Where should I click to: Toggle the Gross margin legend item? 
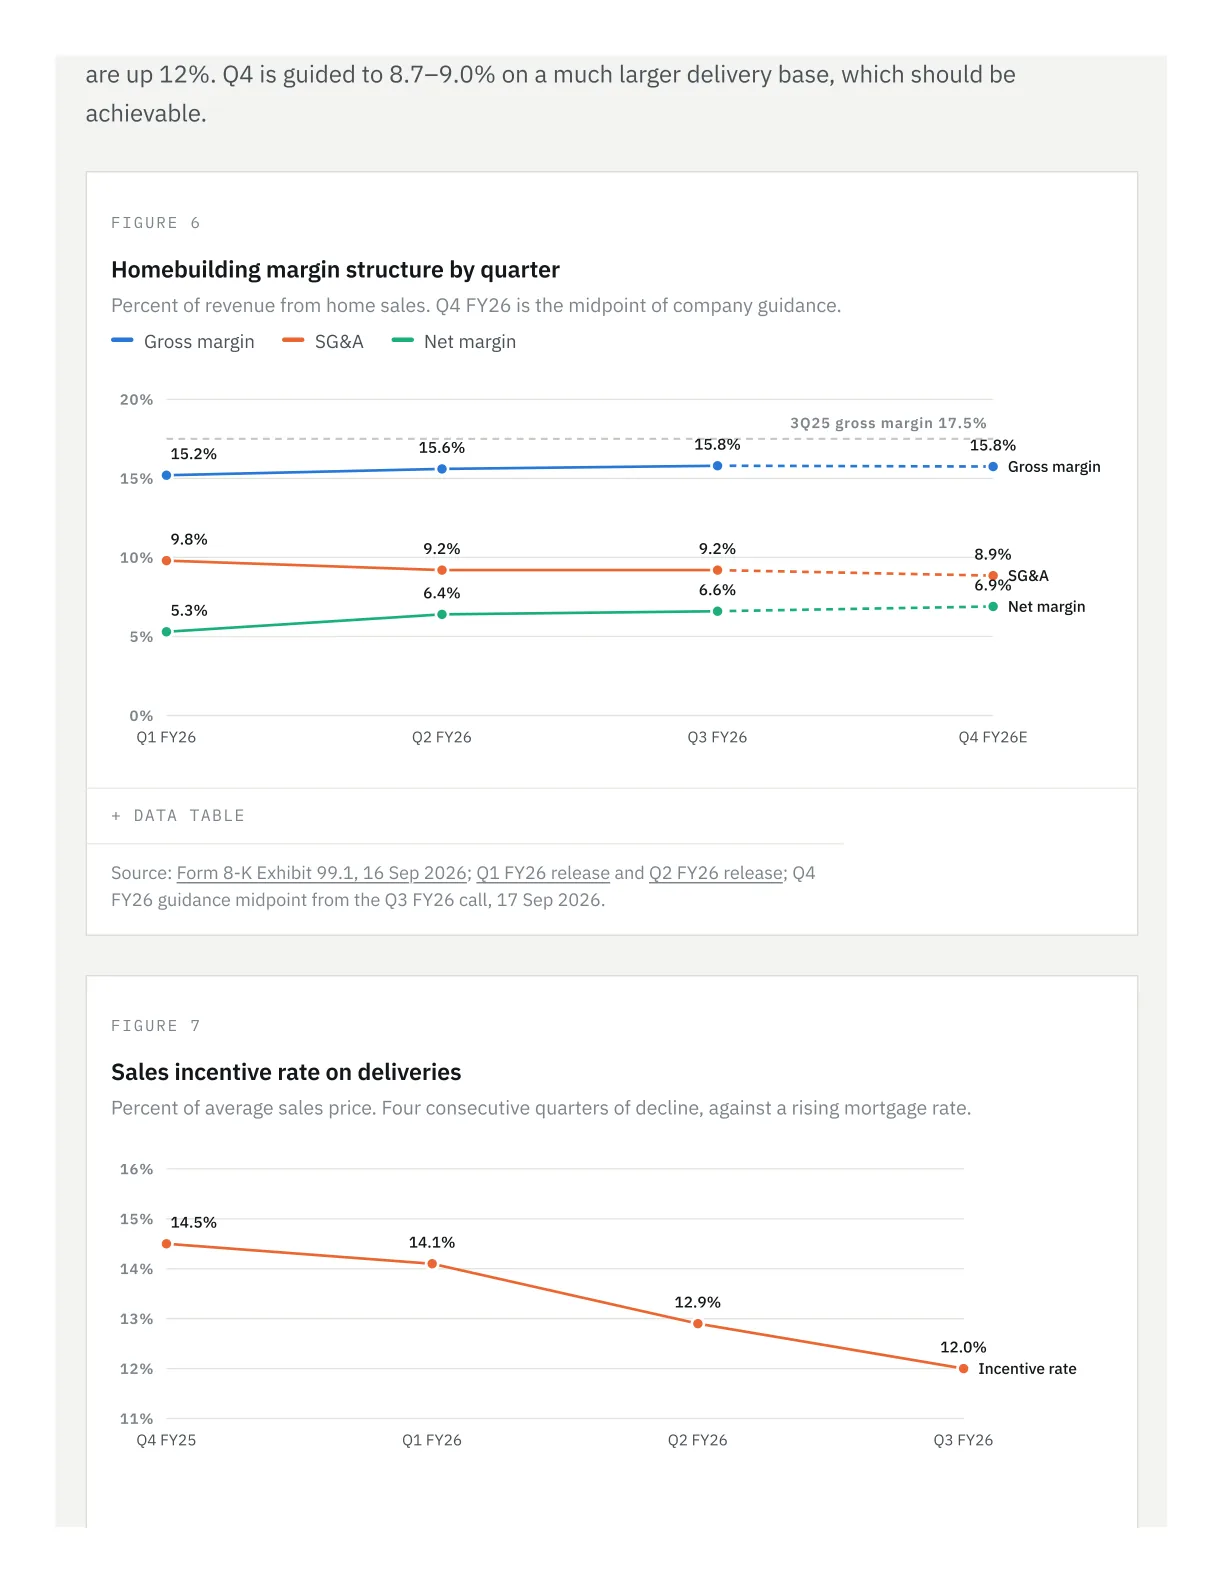[183, 342]
